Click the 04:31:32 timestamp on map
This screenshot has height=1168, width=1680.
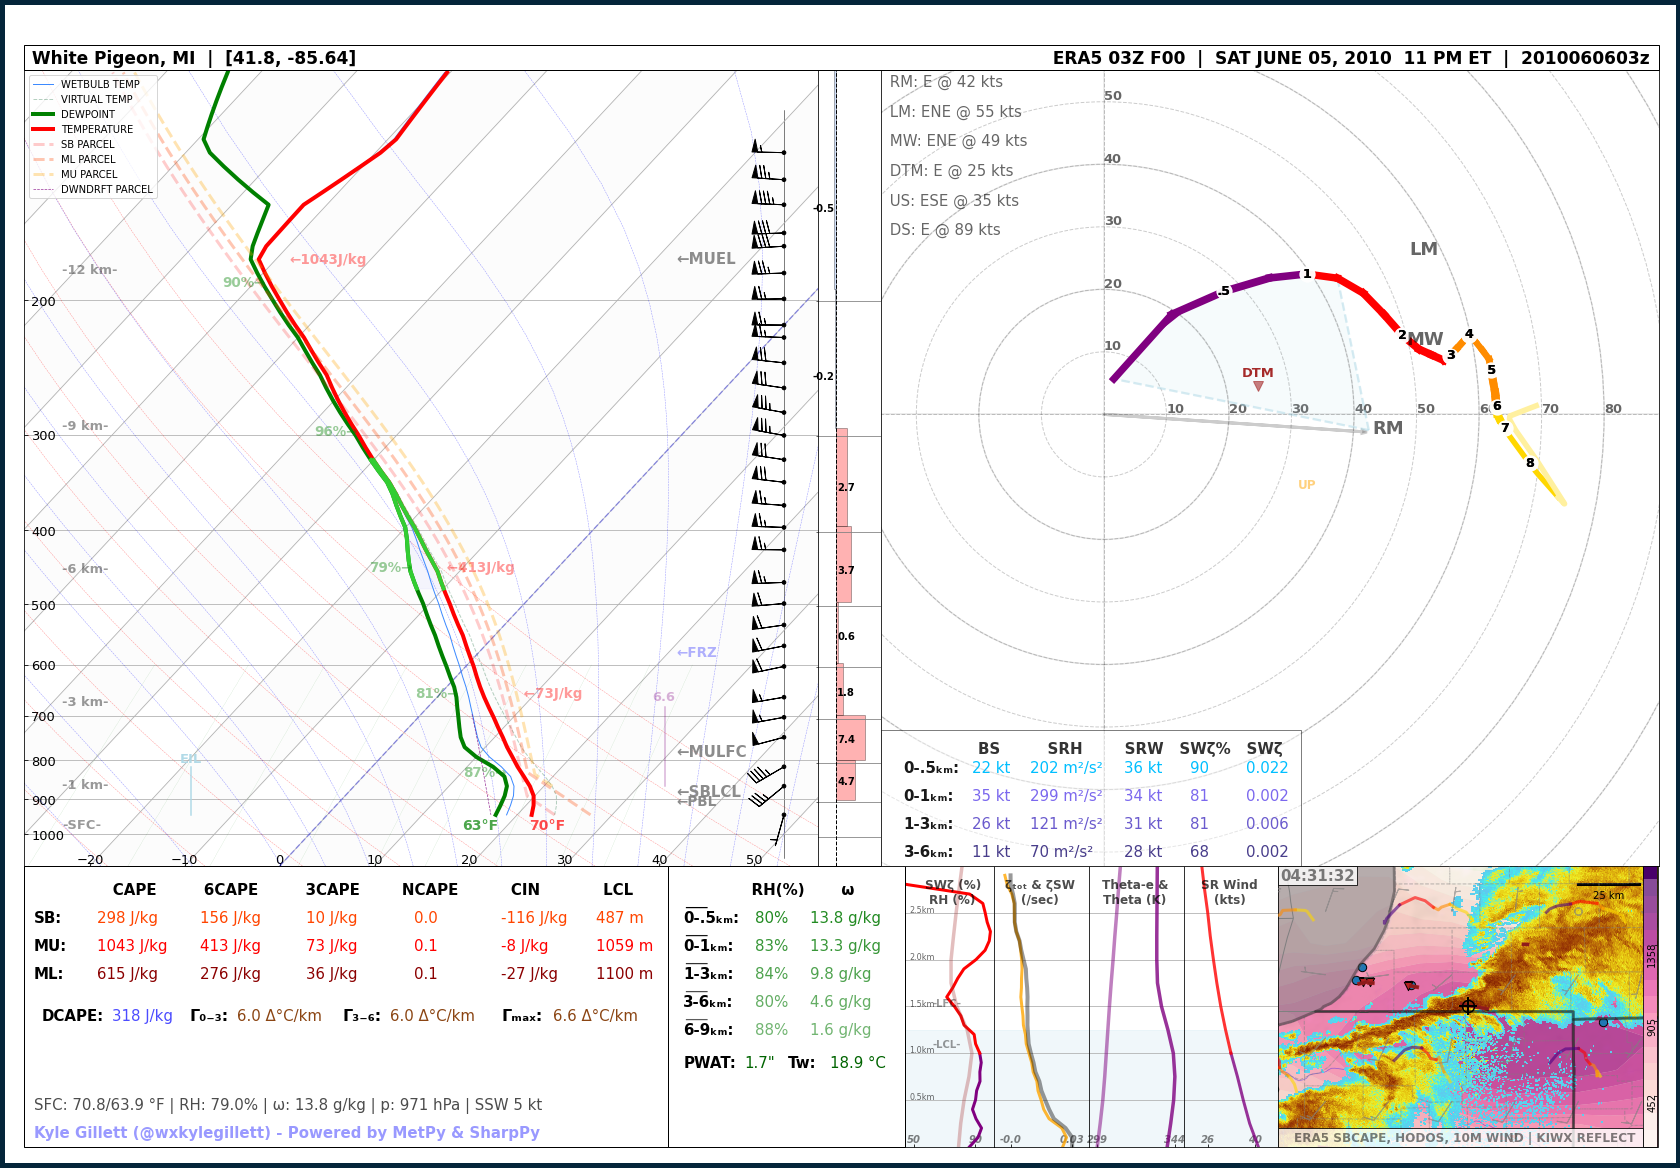point(1317,876)
